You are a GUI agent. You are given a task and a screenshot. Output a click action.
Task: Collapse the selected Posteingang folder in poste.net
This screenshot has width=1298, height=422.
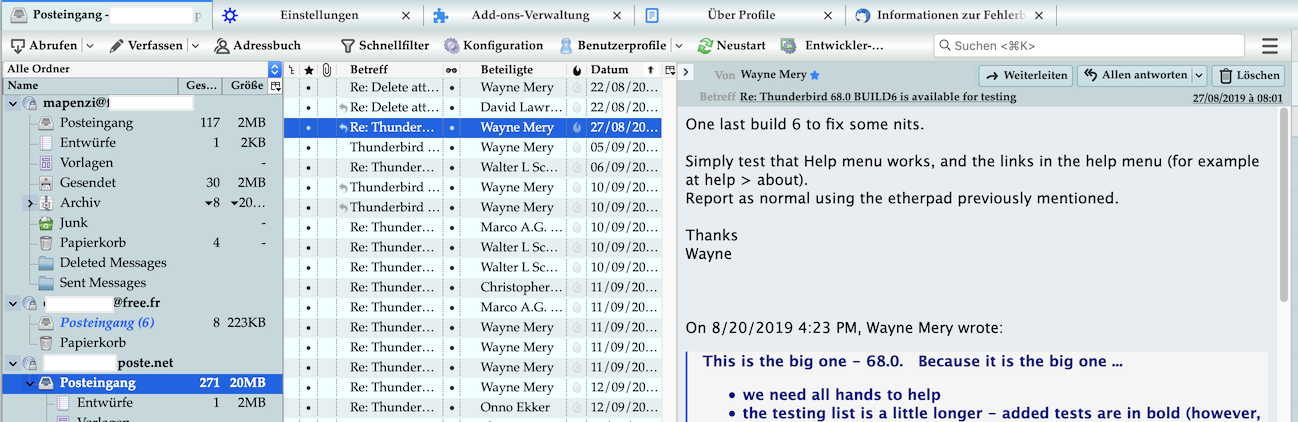30,383
